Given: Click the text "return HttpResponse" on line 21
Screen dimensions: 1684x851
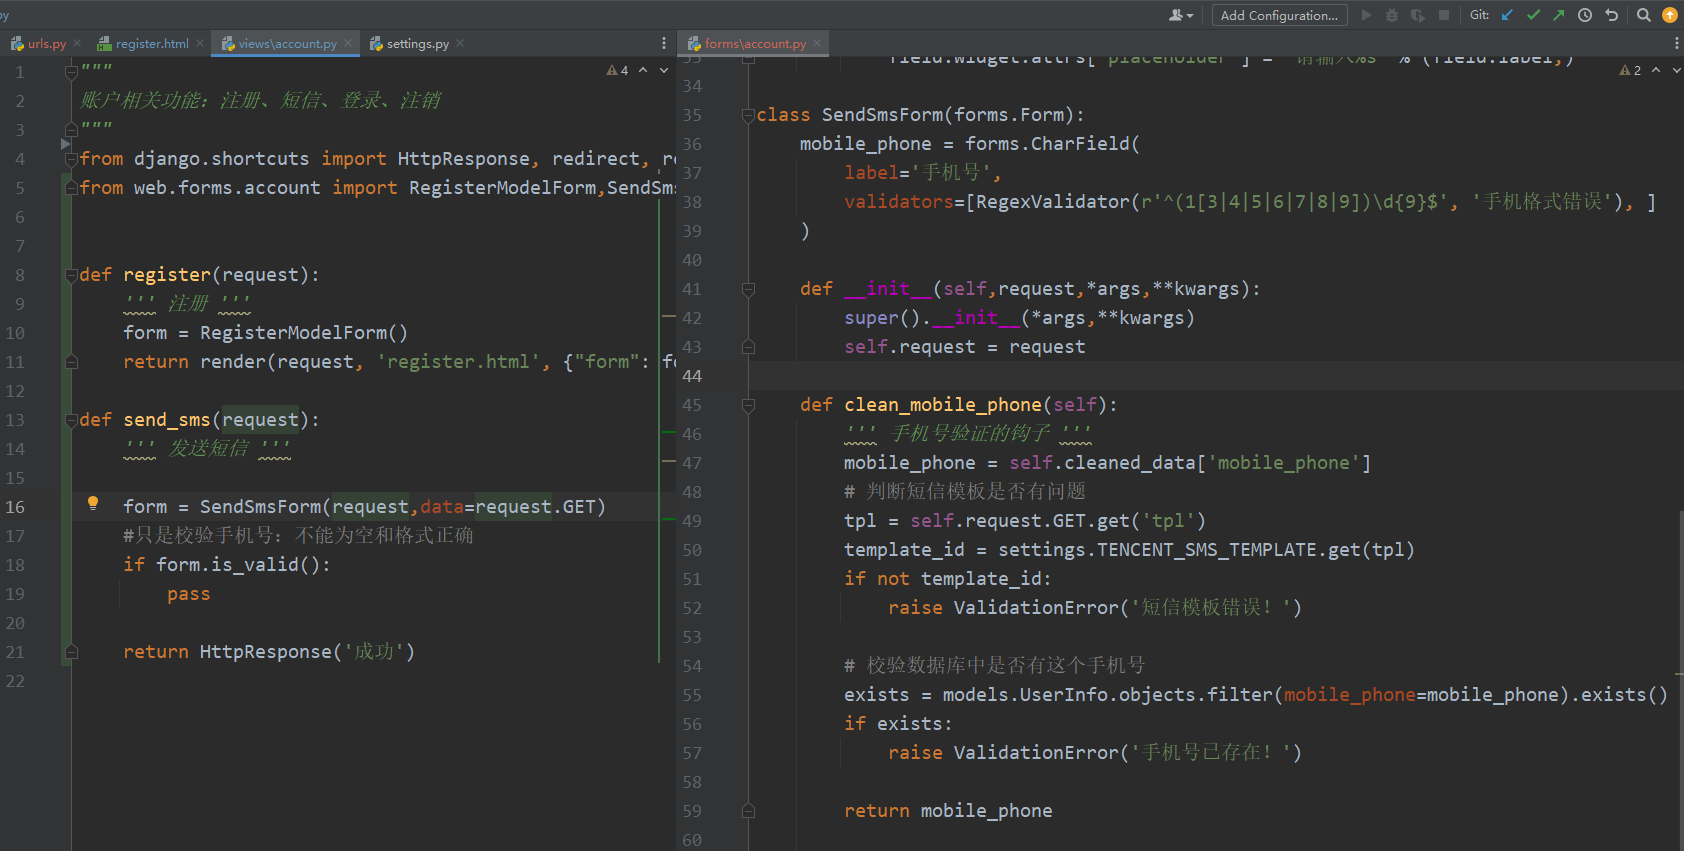Looking at the screenshot, I should [227, 652].
